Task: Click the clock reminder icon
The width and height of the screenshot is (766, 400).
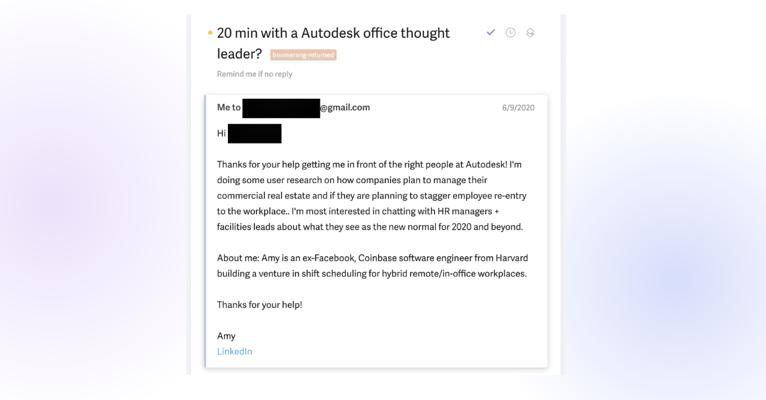Action: point(510,33)
